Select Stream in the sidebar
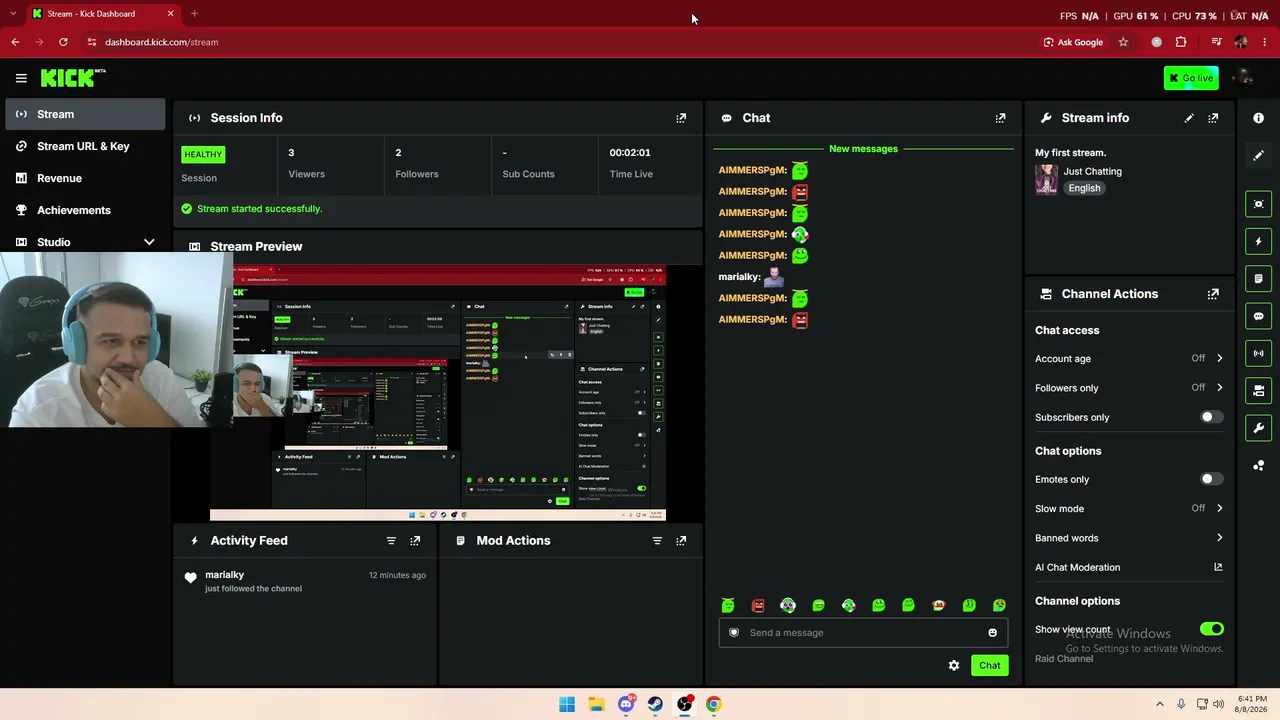Screen dimensions: 1280x720 tap(85, 114)
